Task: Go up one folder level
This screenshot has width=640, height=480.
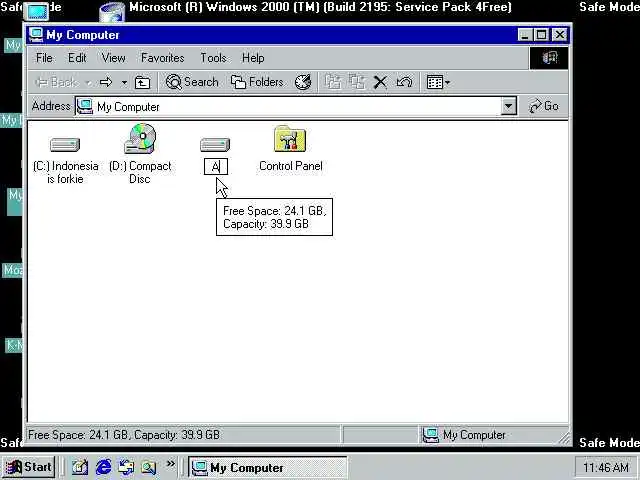Action: coord(142,82)
